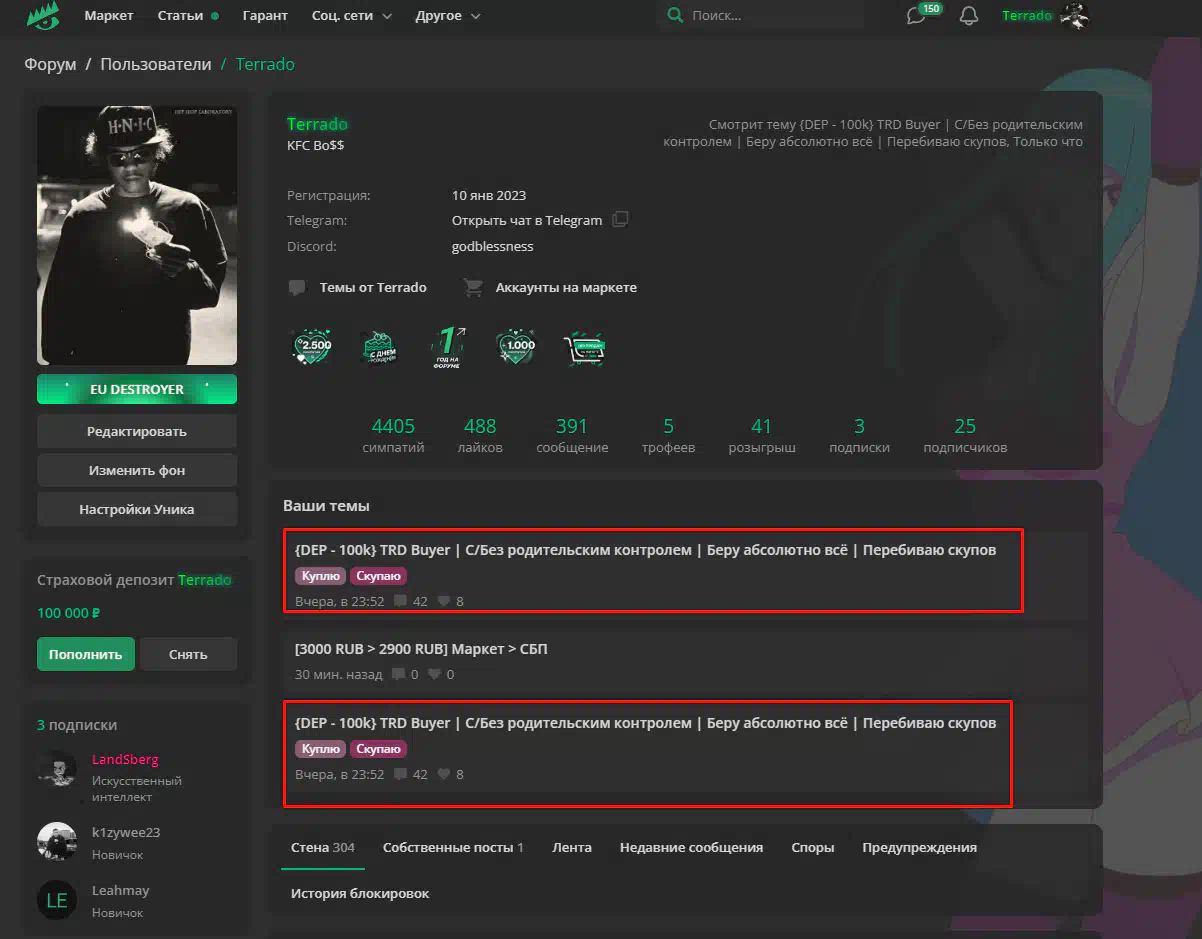This screenshot has width=1202, height=939.
Task: Open Темы от Terrado link
Action: pyautogui.click(x=373, y=287)
